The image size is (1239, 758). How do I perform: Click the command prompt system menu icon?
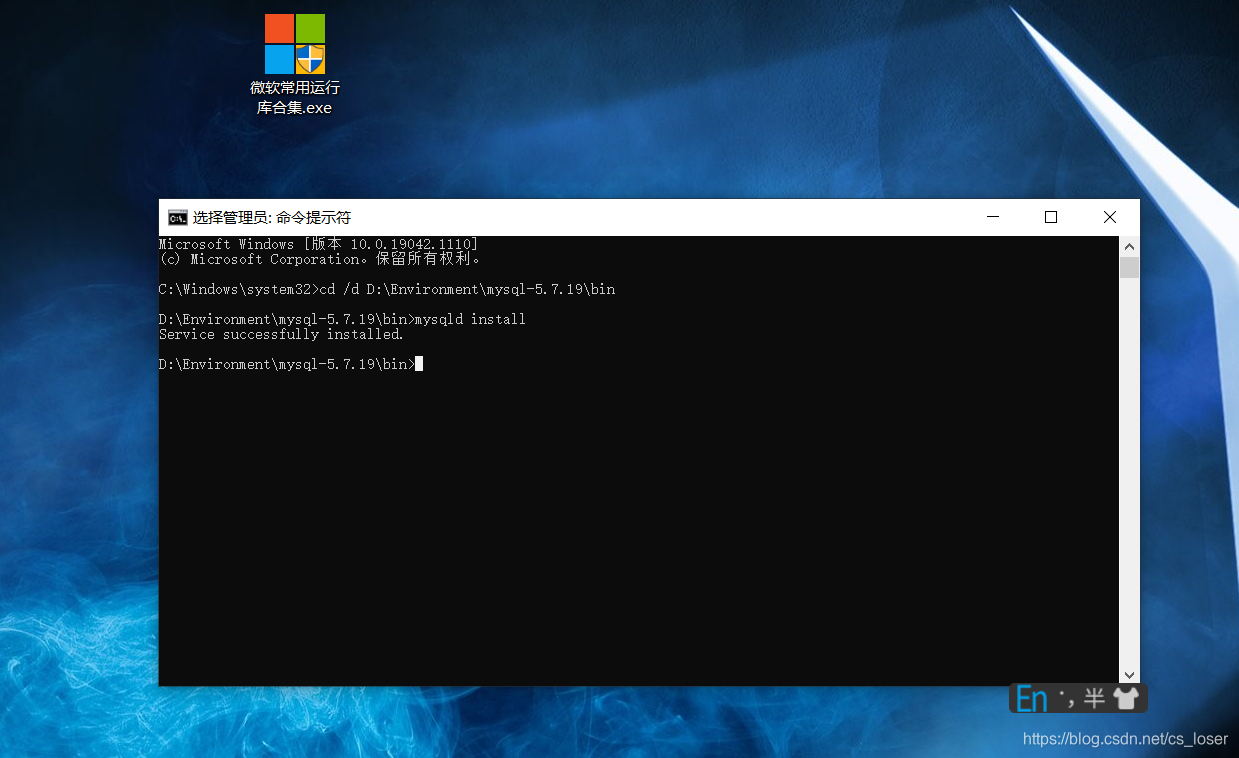click(x=178, y=218)
